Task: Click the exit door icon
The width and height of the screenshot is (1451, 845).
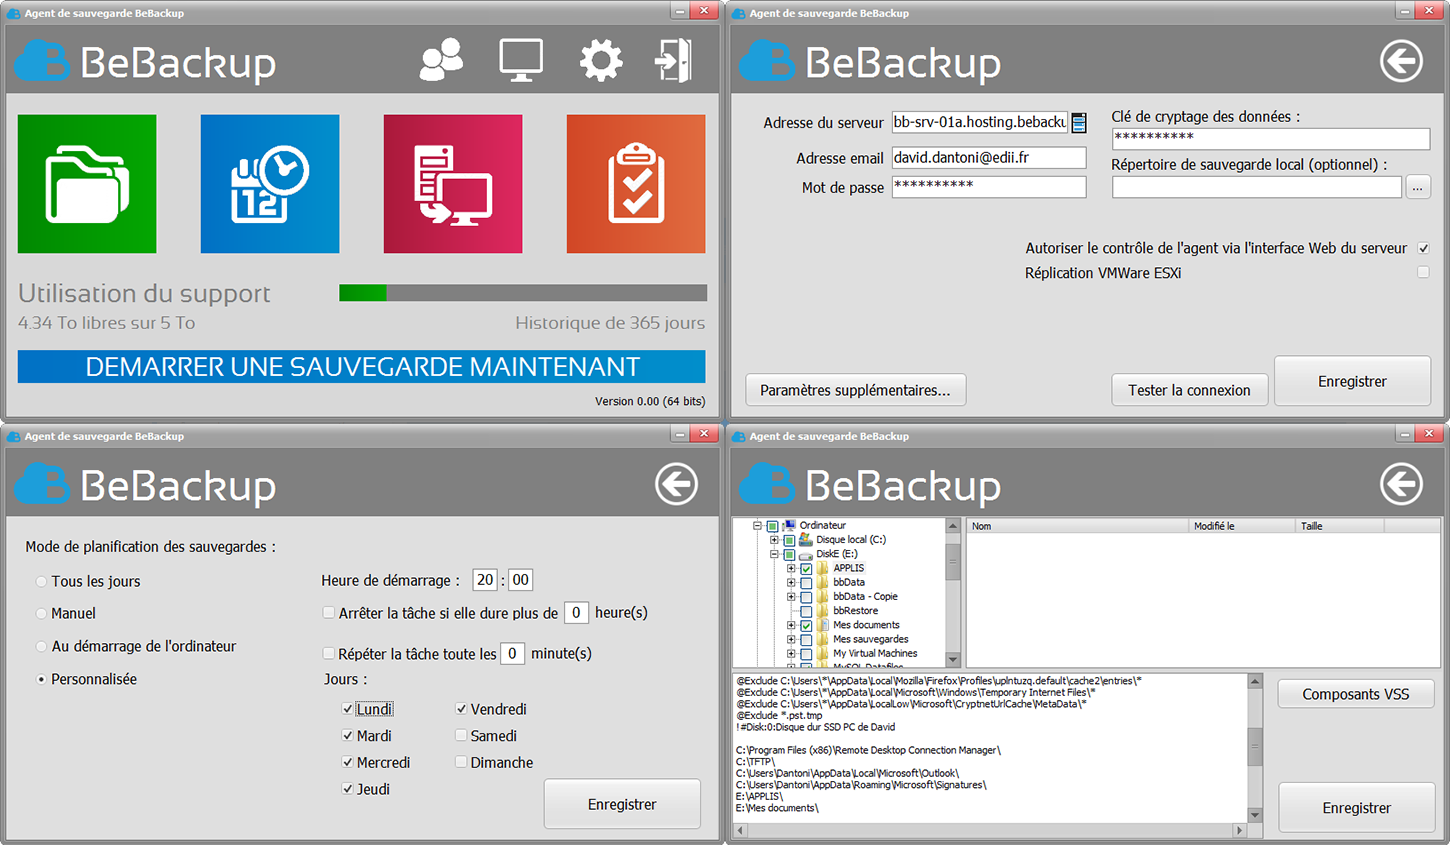Action: click(x=673, y=61)
